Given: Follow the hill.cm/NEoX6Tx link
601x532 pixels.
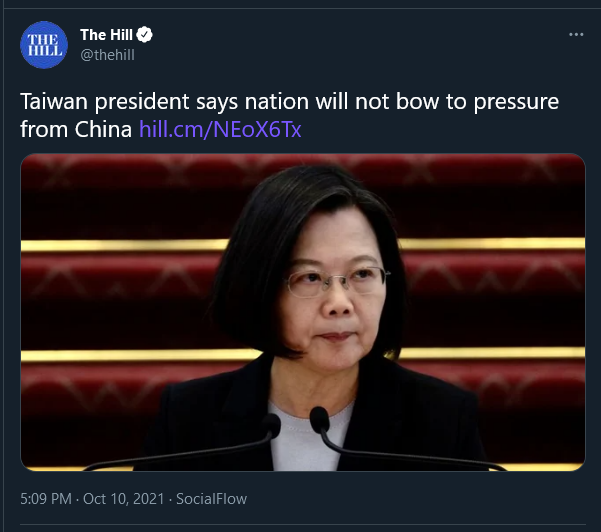Looking at the screenshot, I should pyautogui.click(x=220, y=129).
